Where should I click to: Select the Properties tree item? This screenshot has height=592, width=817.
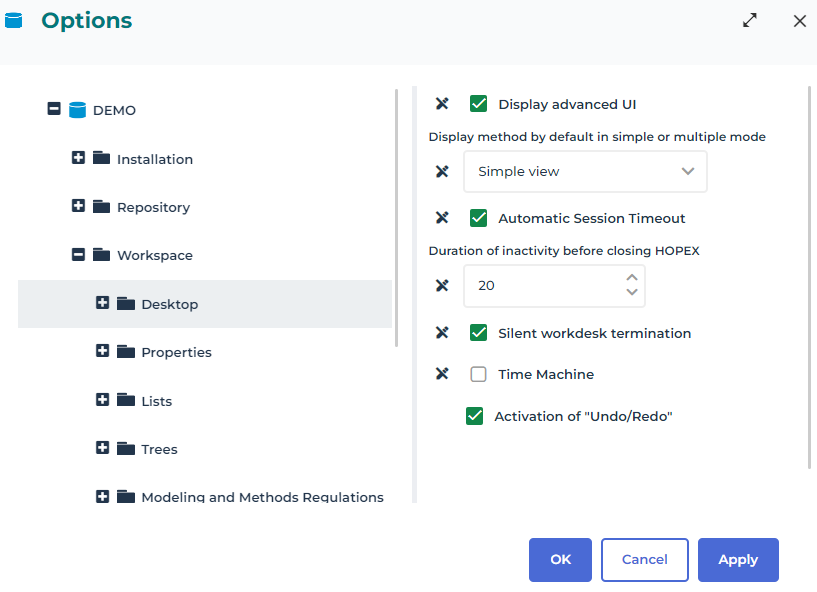pos(176,352)
